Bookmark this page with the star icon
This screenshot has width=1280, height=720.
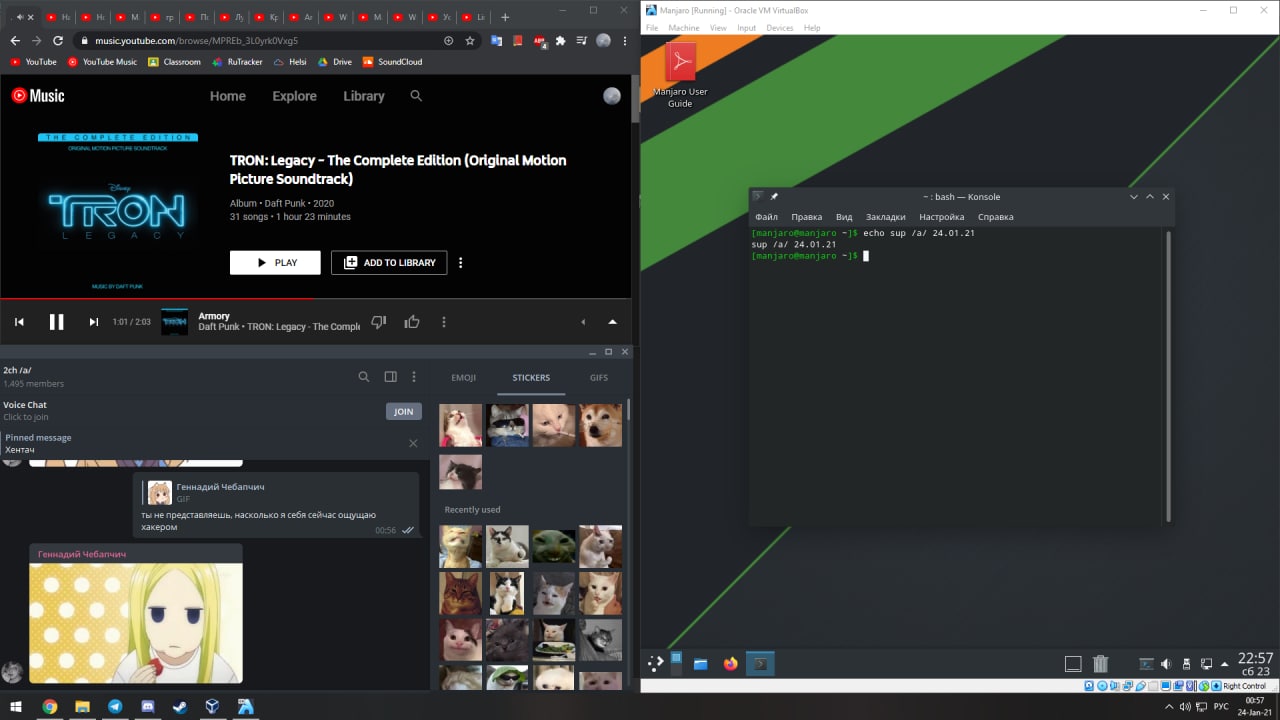[470, 41]
